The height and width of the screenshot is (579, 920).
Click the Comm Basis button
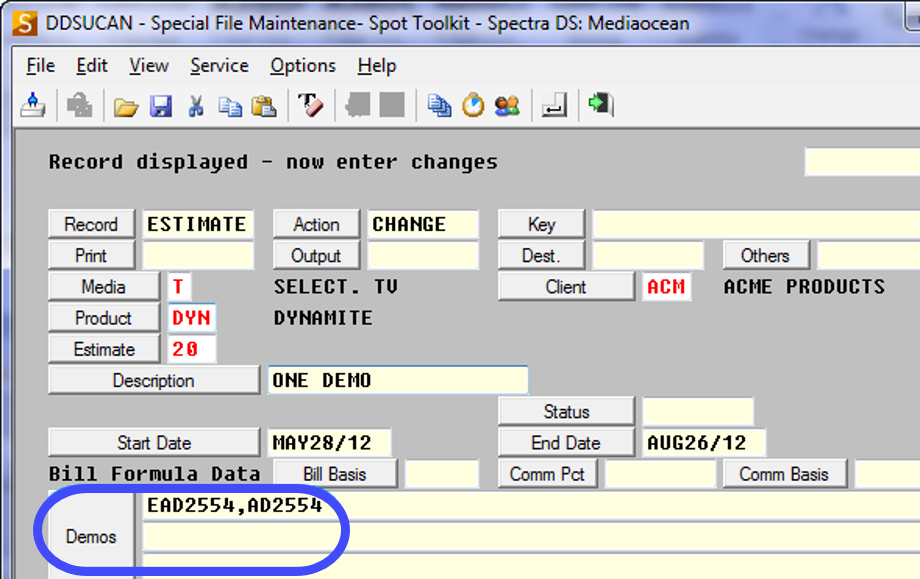point(784,473)
